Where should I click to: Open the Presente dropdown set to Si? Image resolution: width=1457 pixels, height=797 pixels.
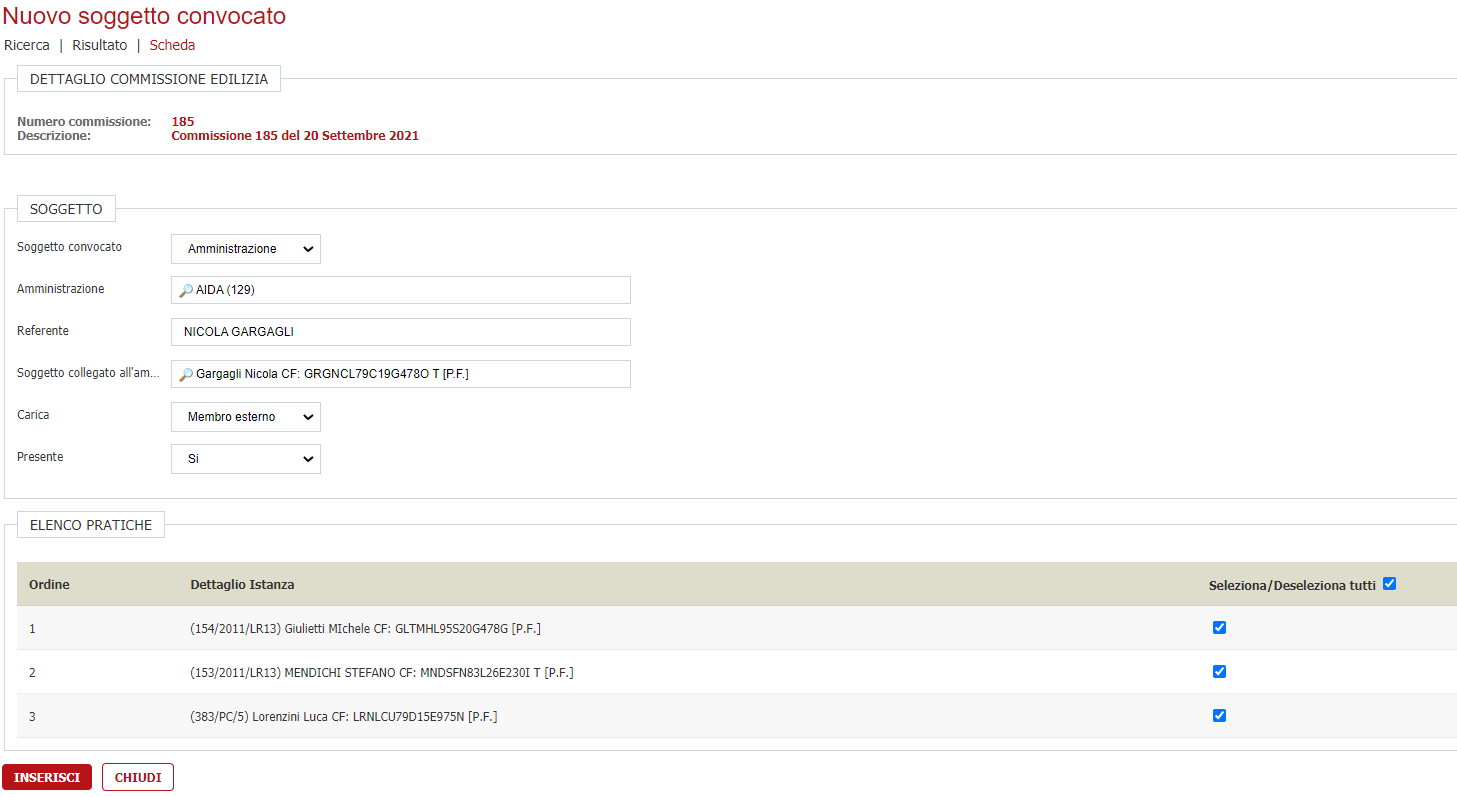pos(246,459)
